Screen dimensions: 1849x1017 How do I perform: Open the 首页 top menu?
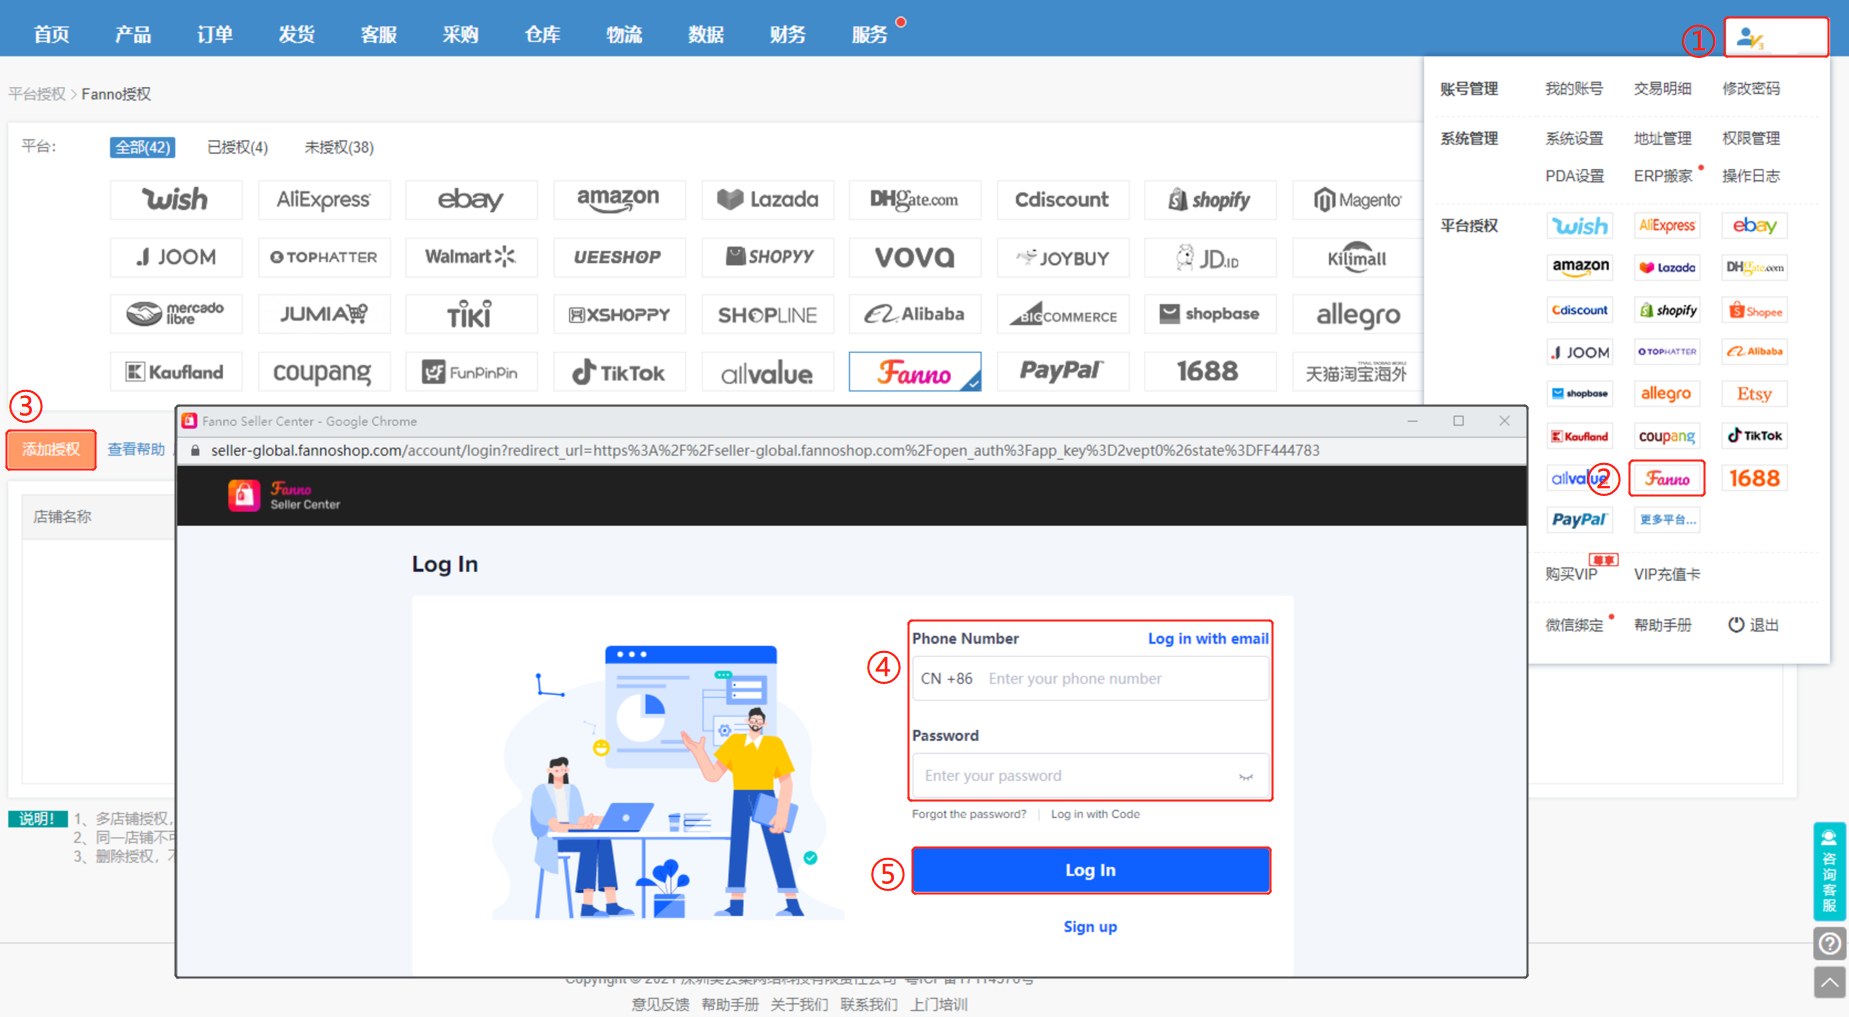(x=52, y=35)
